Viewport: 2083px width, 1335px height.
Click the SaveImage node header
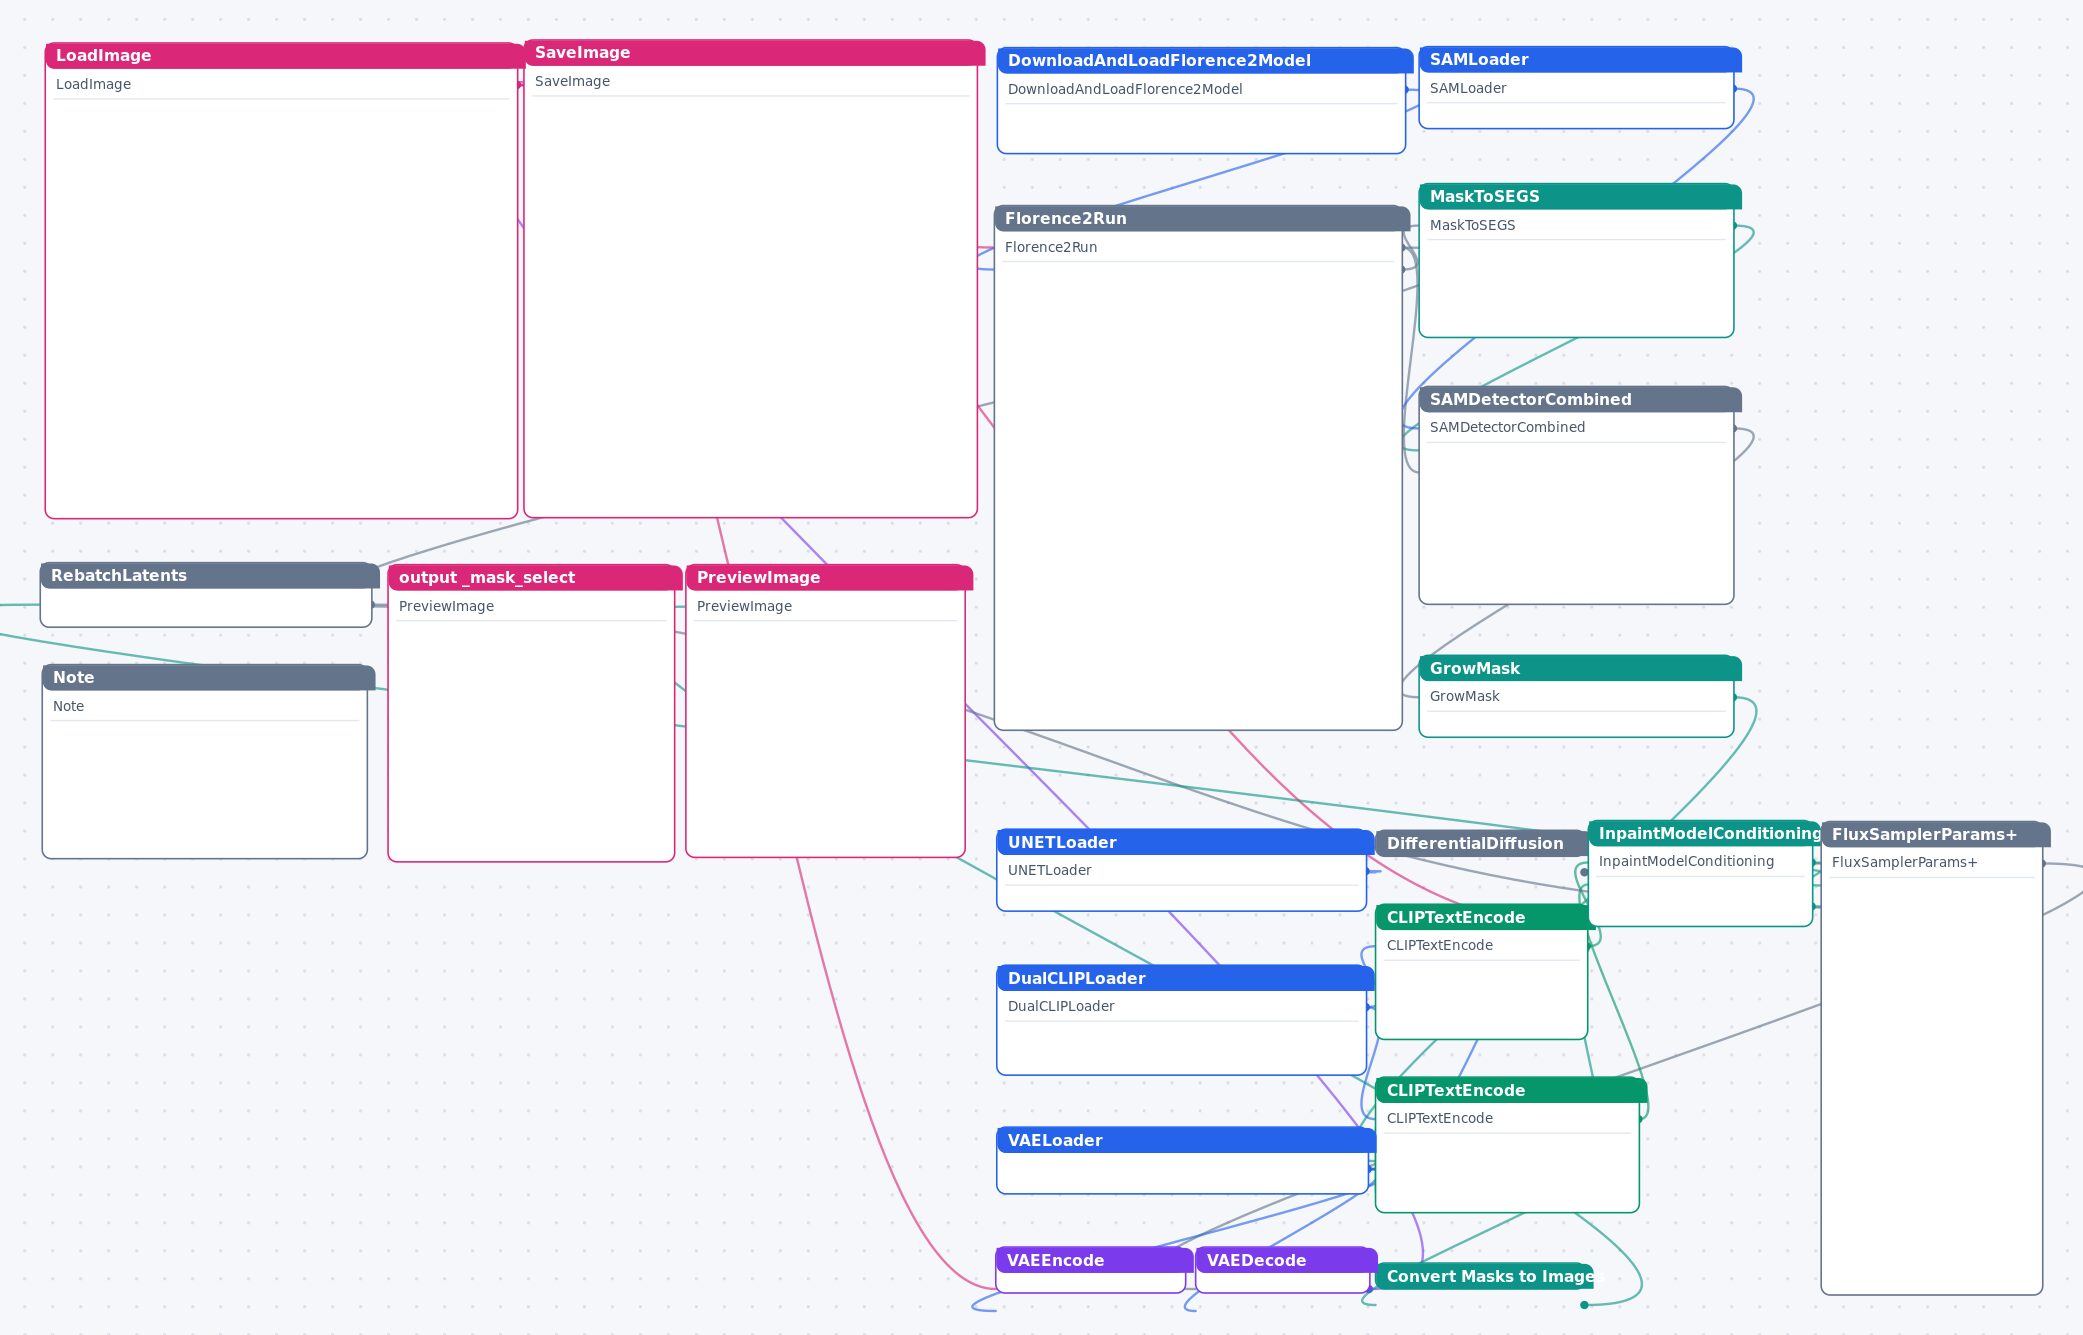(754, 53)
